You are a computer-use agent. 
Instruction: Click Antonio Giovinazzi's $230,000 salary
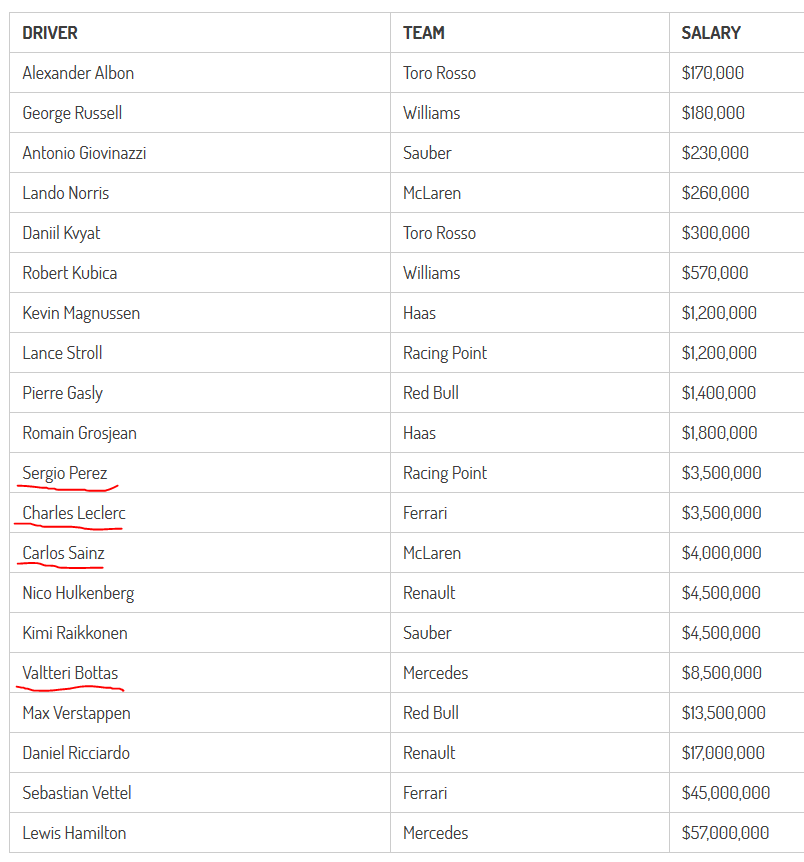pos(715,153)
